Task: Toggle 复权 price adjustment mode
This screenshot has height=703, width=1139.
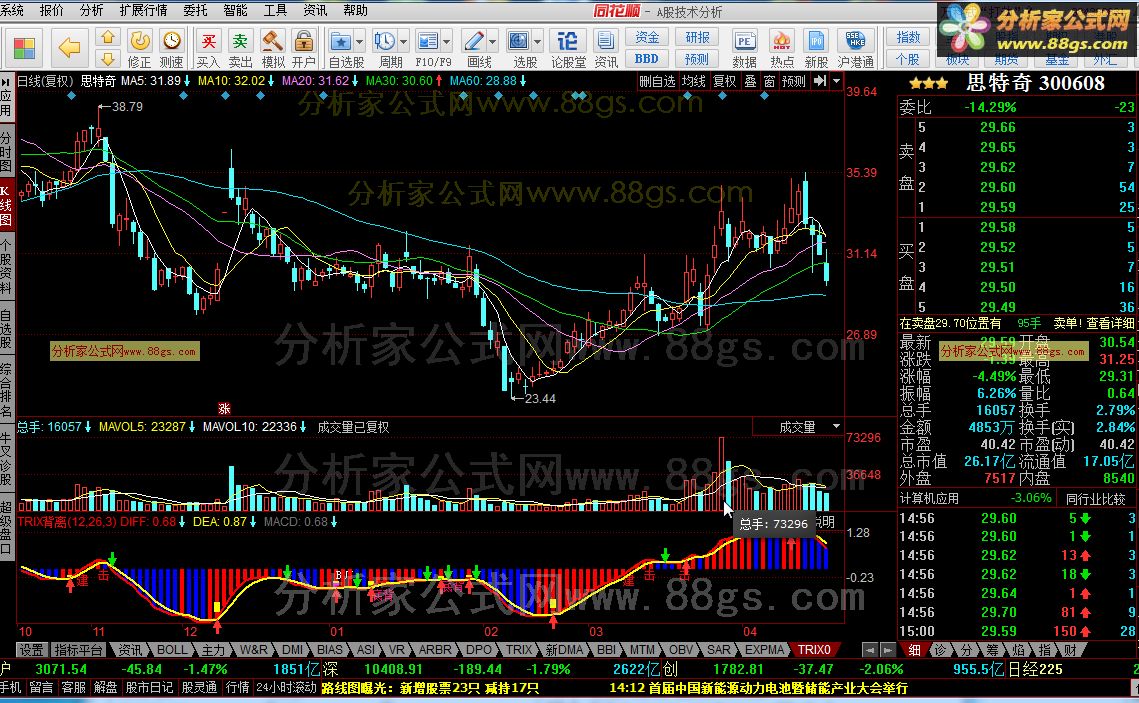Action: point(724,81)
